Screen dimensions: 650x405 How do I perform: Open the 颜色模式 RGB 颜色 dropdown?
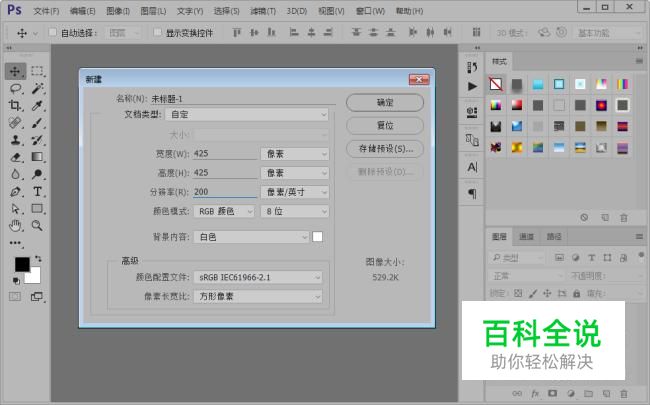pos(224,211)
